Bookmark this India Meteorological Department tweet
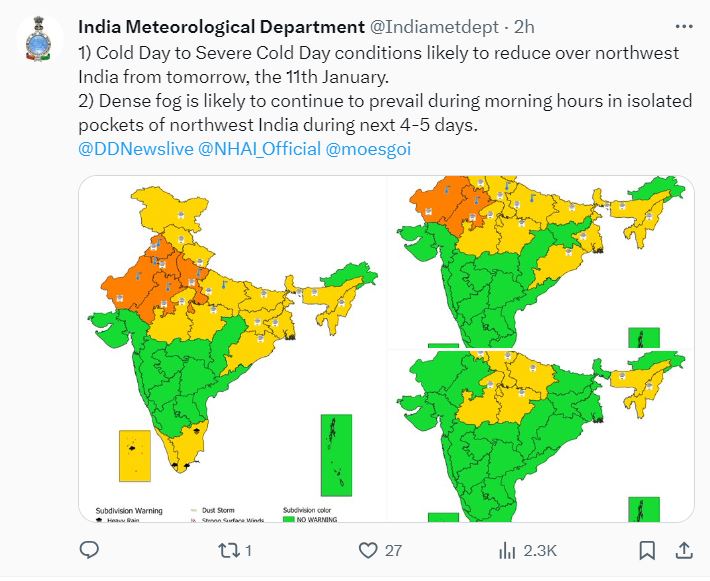The width and height of the screenshot is (710, 581). [648, 550]
